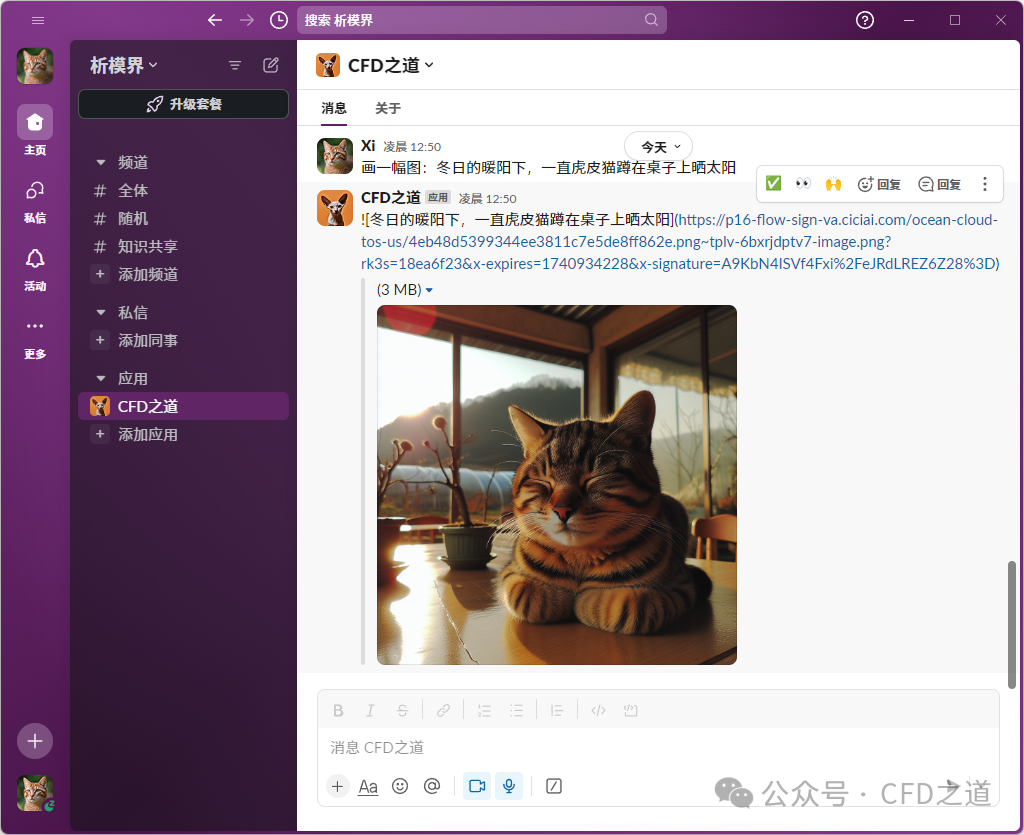Open the CFD之道 header dropdown
Screen dimensions: 1024x835
coord(391,65)
